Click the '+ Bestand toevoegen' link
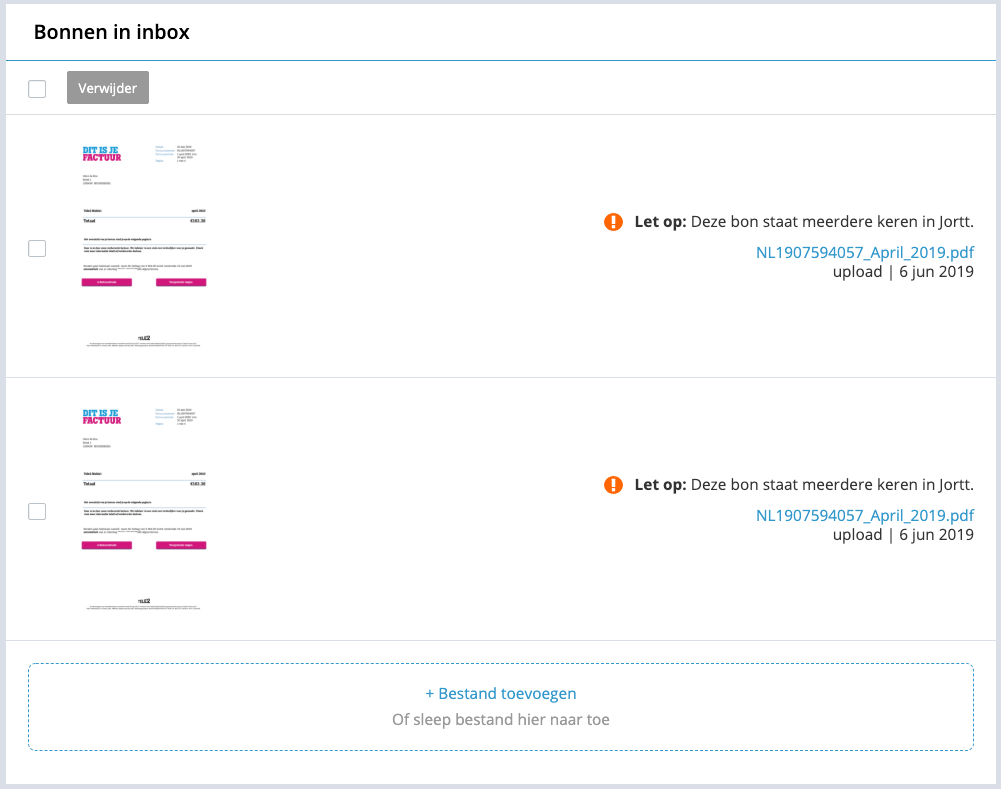Viewport: 1001px width, 789px height. (x=500, y=693)
